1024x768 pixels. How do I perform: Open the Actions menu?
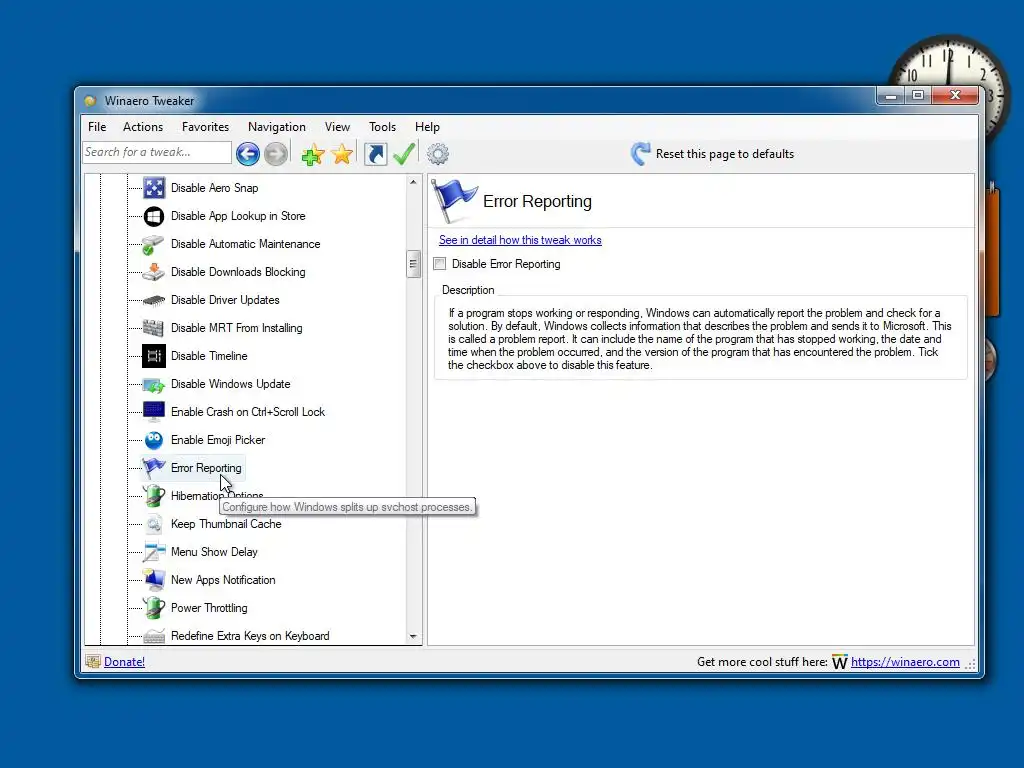coord(143,127)
